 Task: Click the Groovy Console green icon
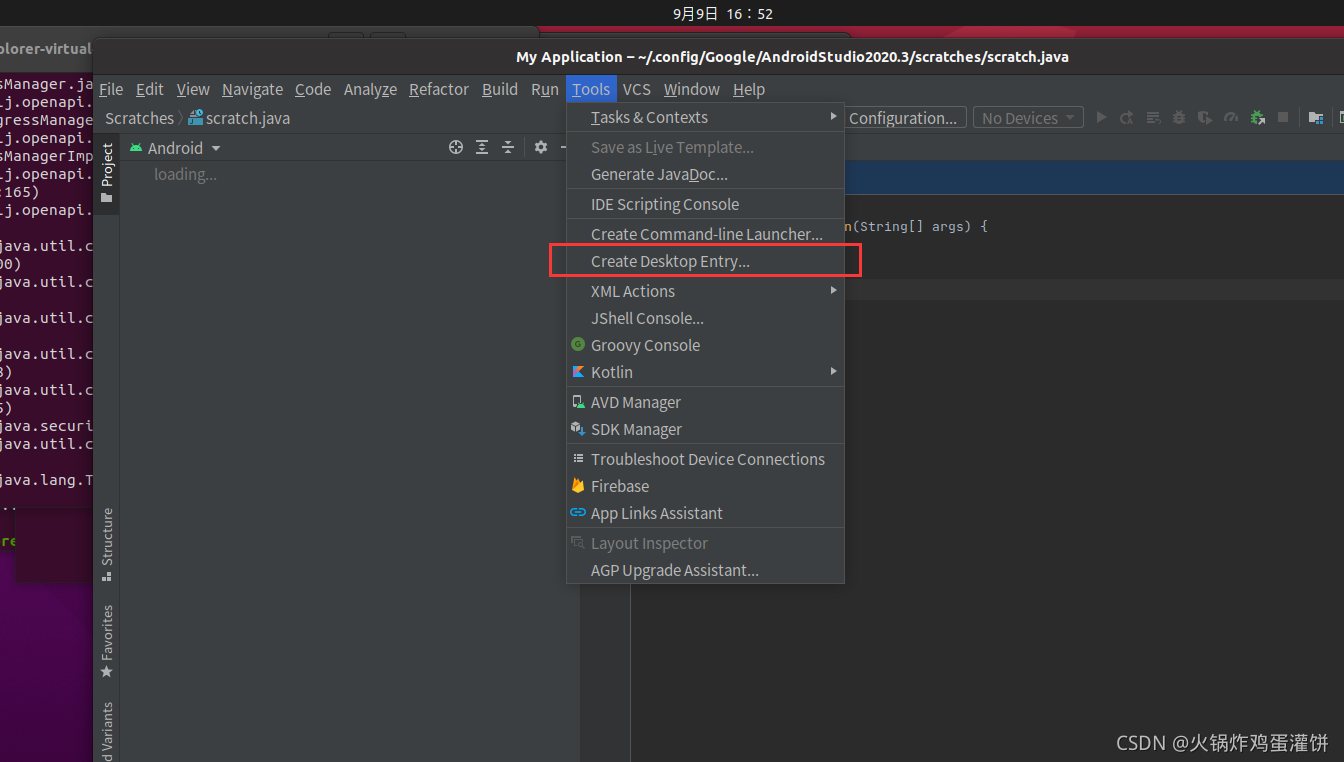(578, 344)
